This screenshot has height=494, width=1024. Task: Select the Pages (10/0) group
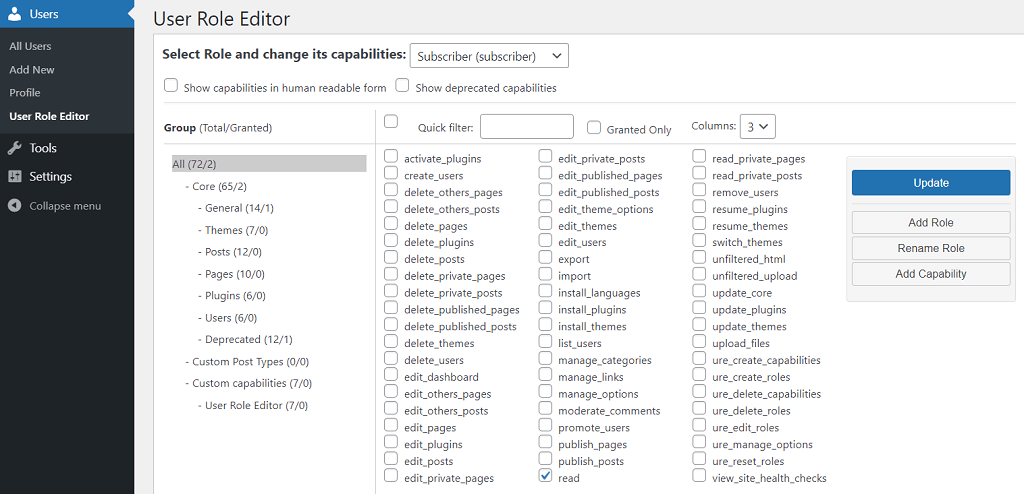coord(231,274)
